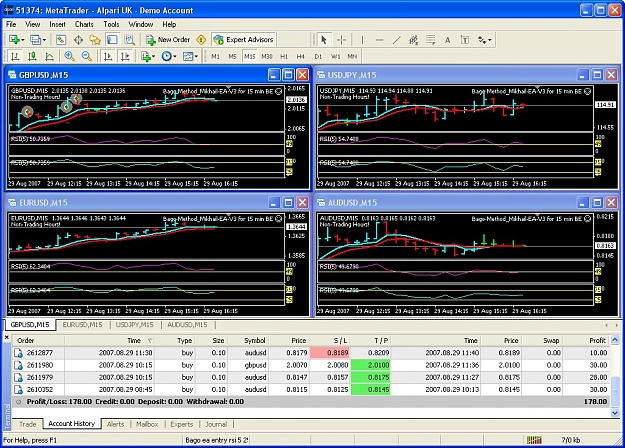Screen dimensions: 625x448
Task: Toggle Chart Shift
Action: pyautogui.click(x=125, y=56)
